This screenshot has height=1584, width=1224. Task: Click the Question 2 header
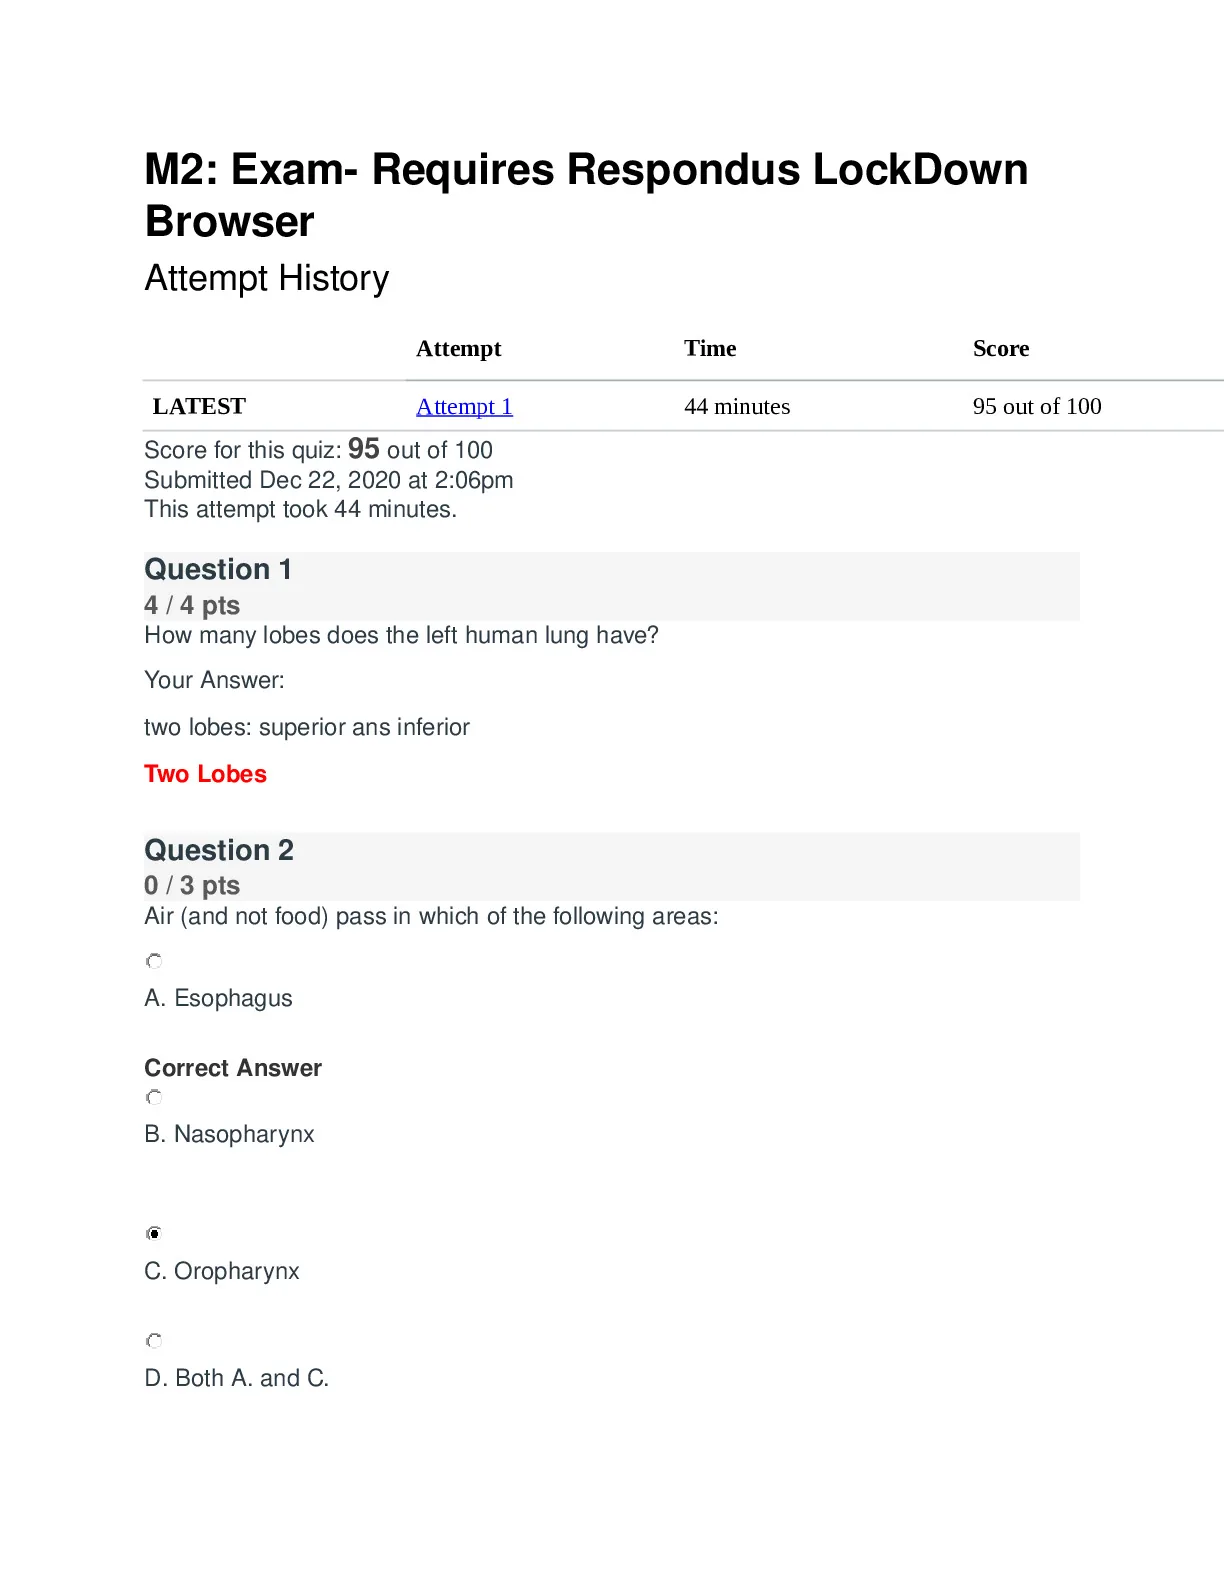(219, 850)
